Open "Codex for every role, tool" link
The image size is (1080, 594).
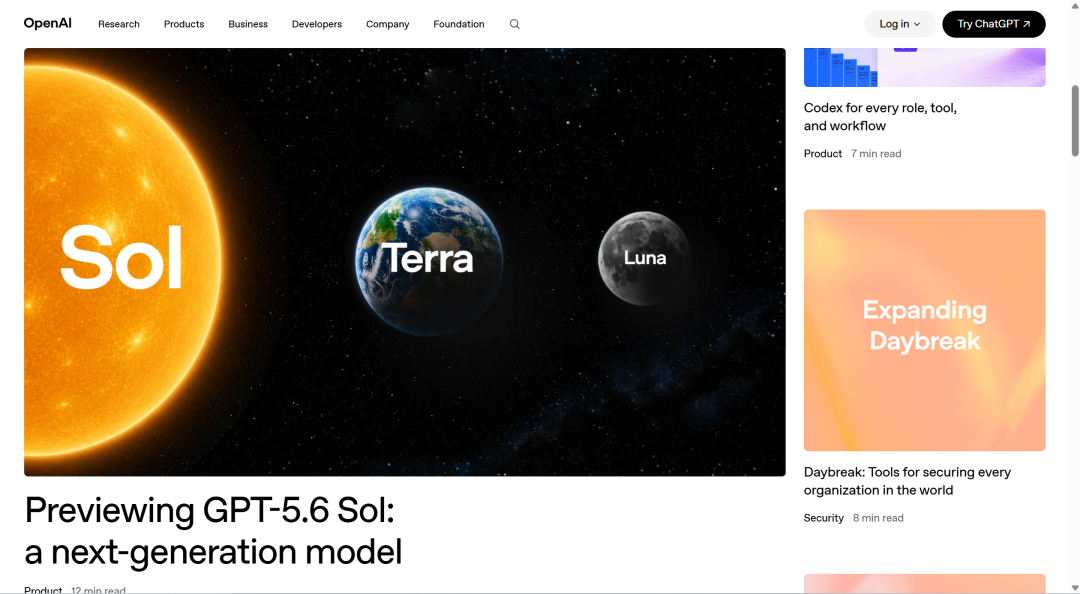click(x=880, y=116)
